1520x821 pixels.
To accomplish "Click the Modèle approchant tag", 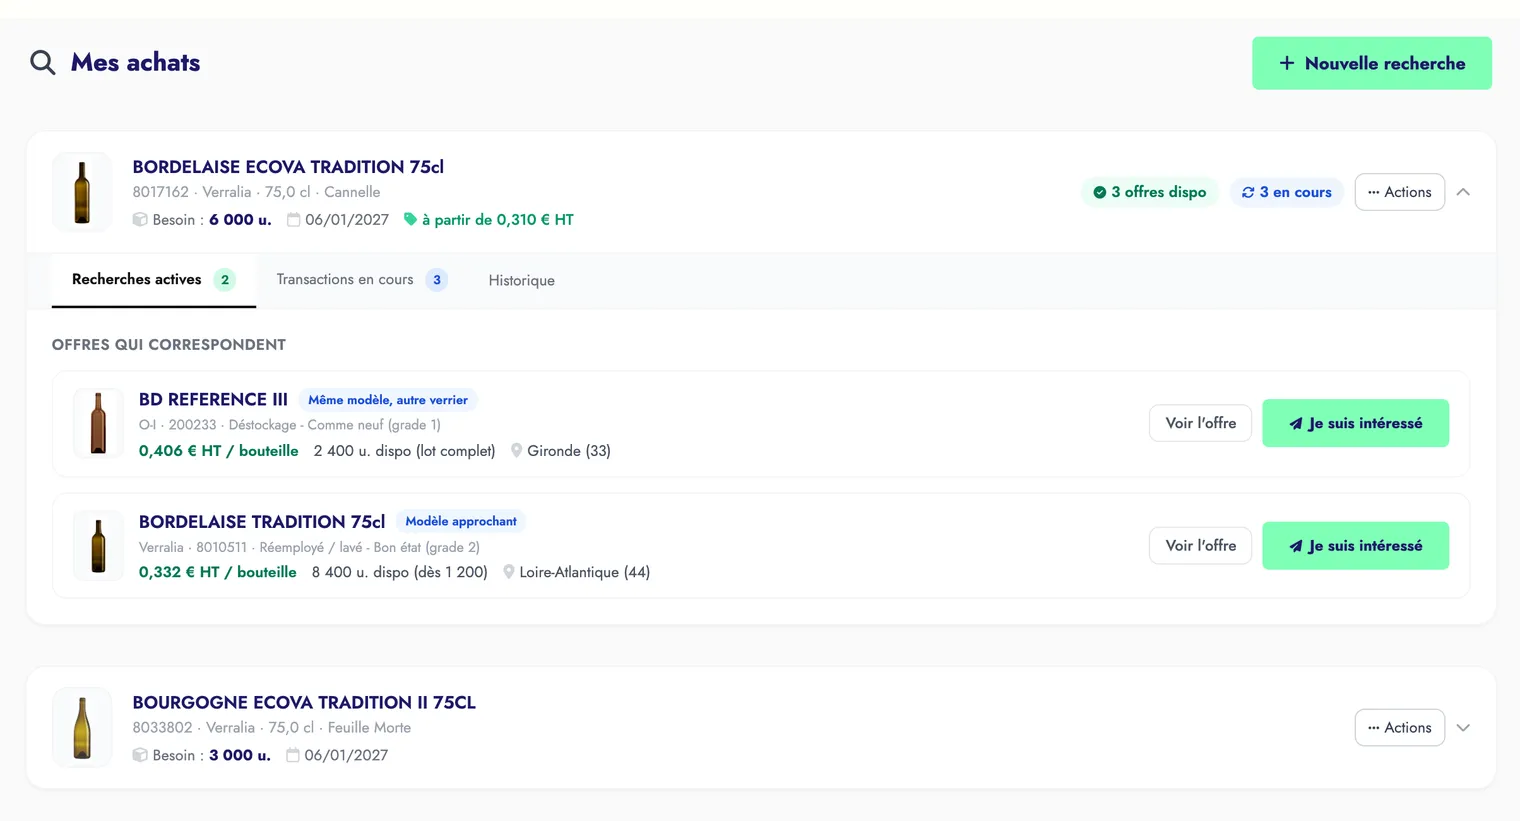I will 461,521.
